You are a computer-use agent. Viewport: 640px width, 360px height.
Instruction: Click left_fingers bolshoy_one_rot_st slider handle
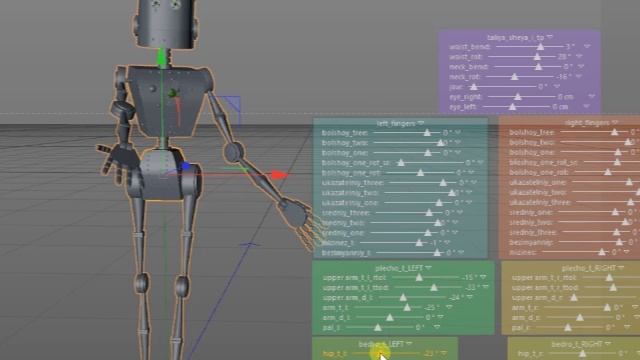(x=401, y=162)
